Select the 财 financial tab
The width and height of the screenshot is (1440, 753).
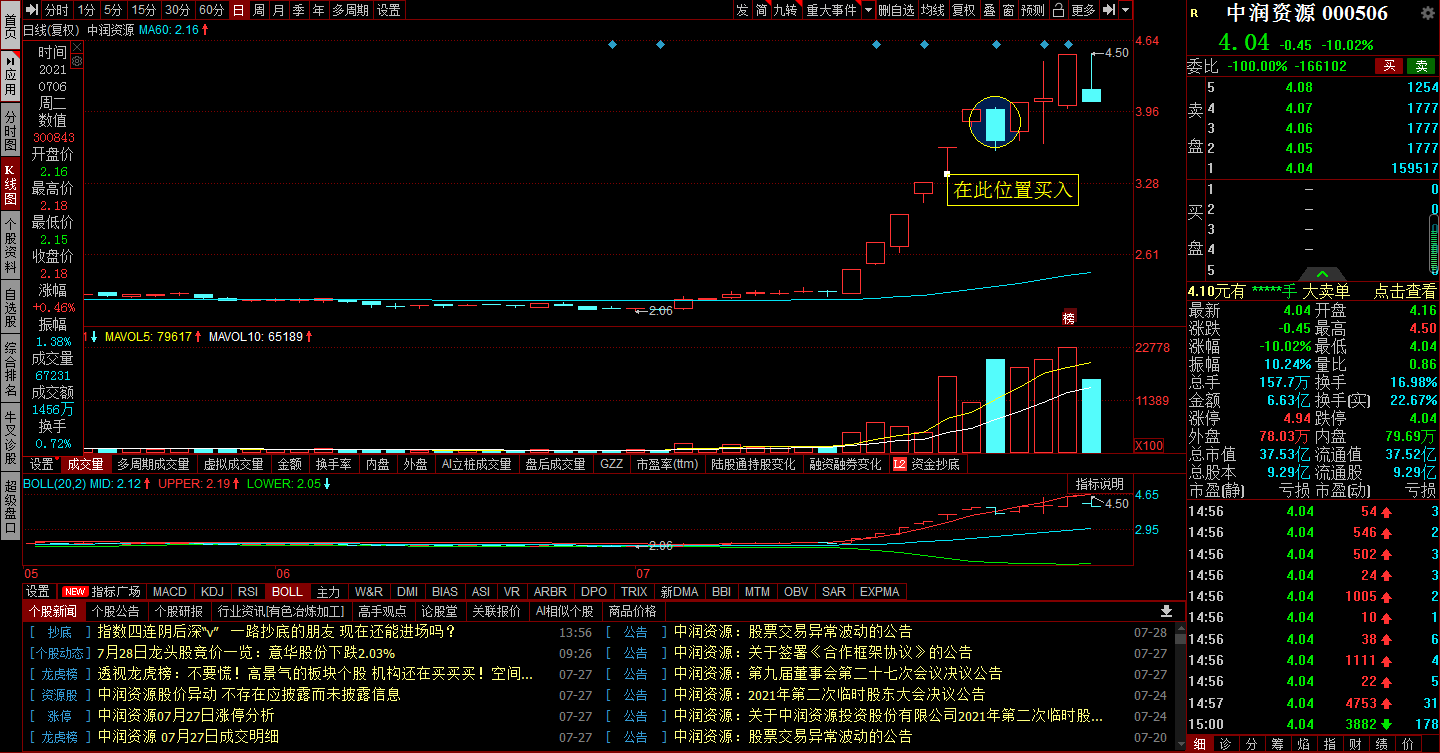[1356, 744]
